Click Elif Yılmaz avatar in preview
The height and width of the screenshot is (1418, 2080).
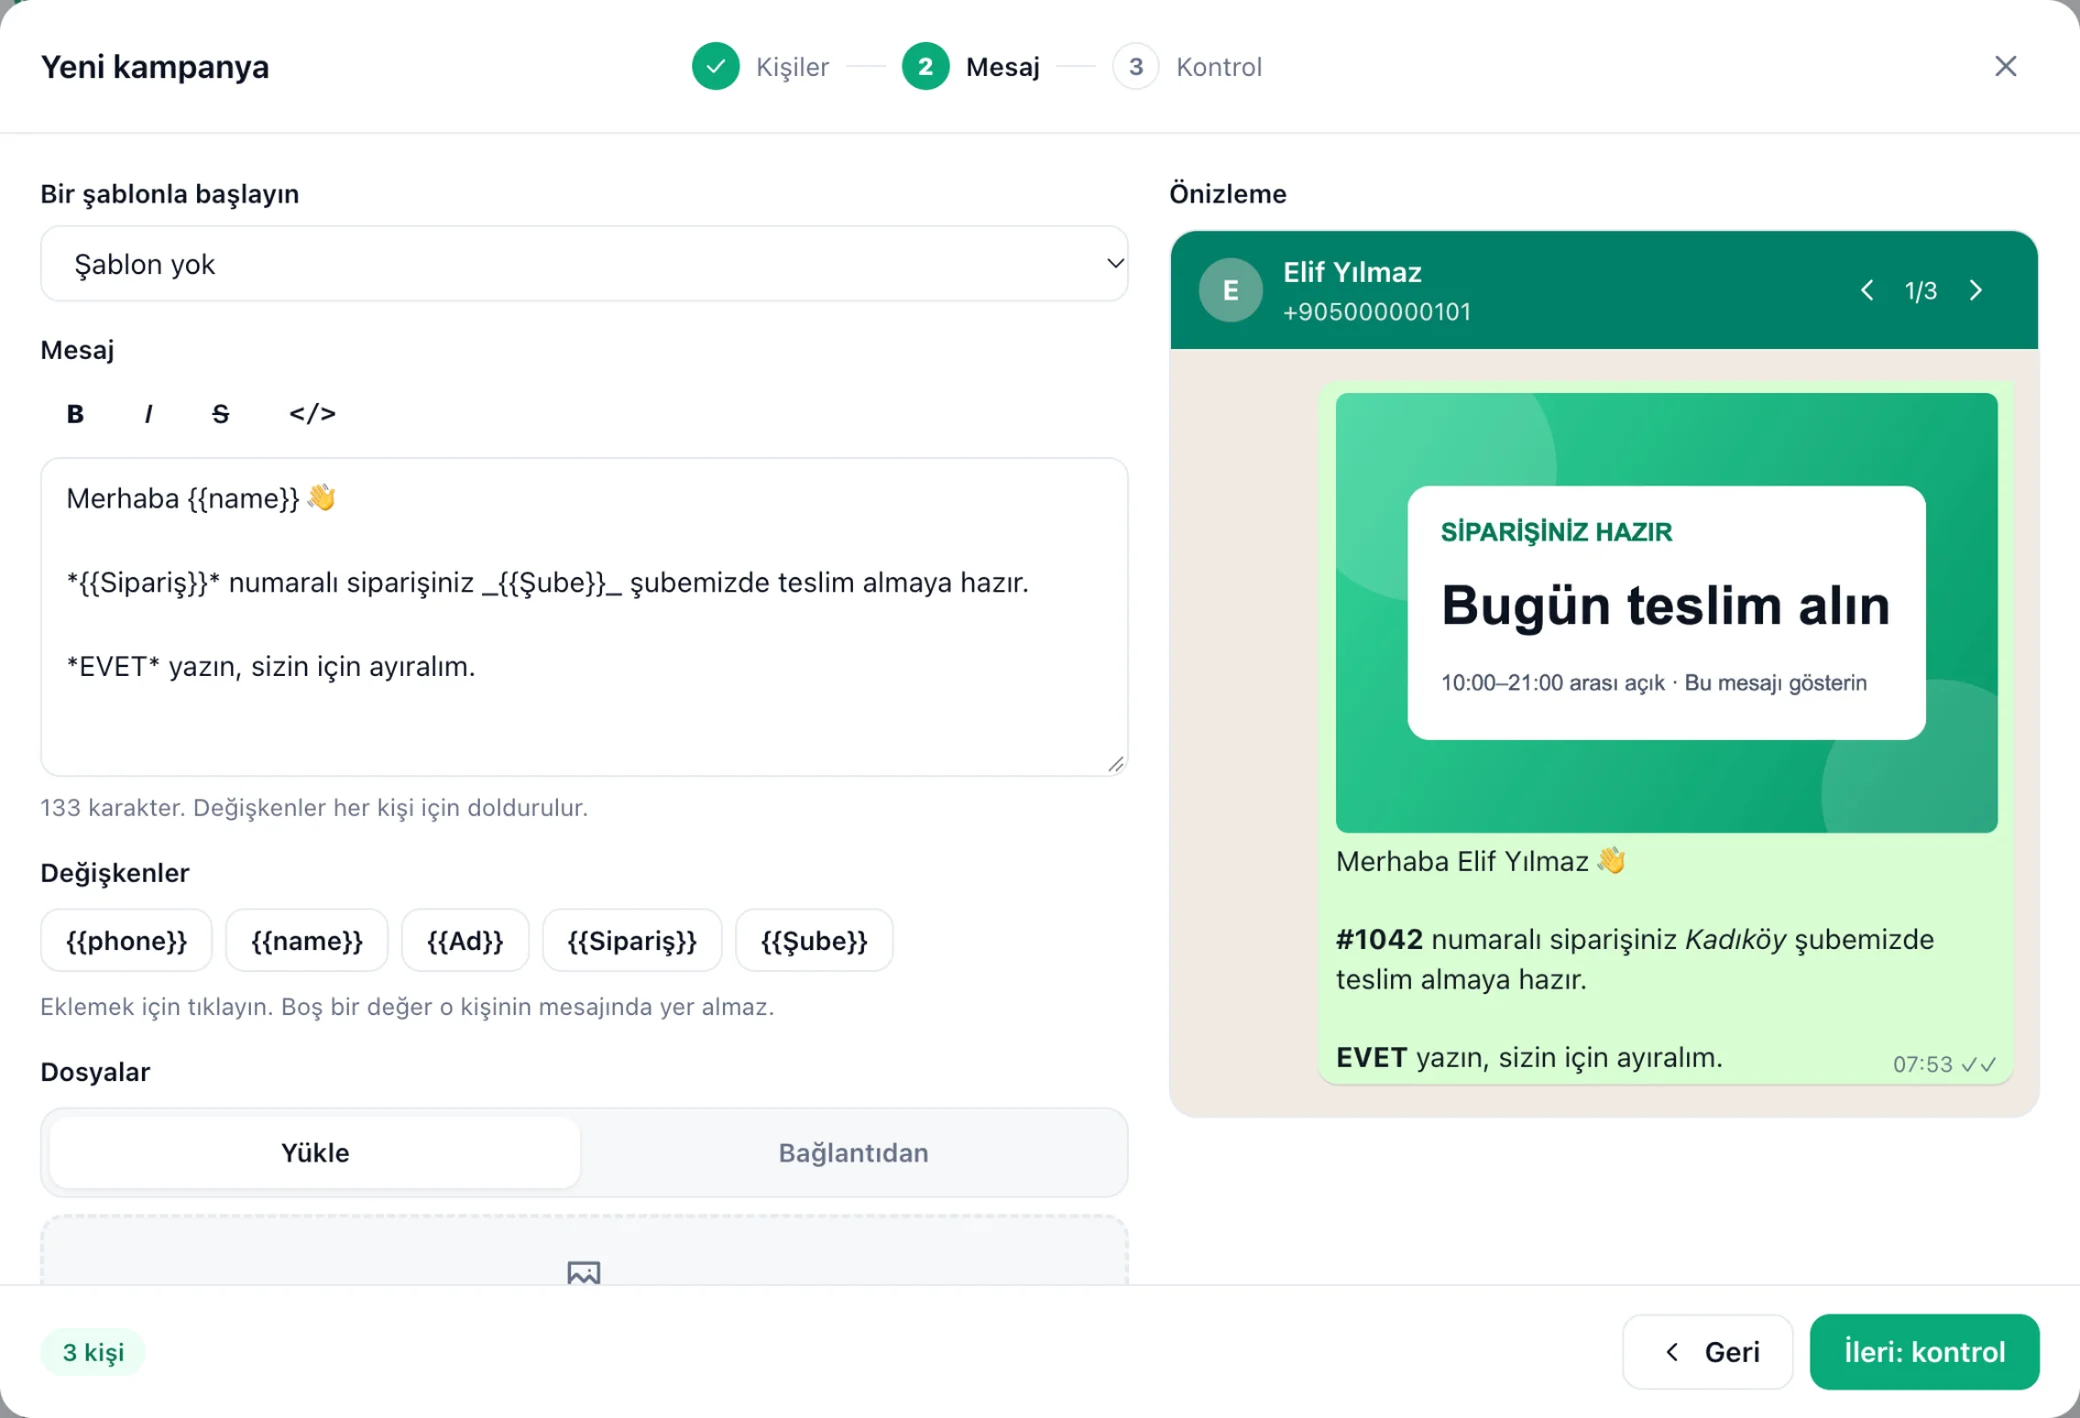pos(1230,290)
